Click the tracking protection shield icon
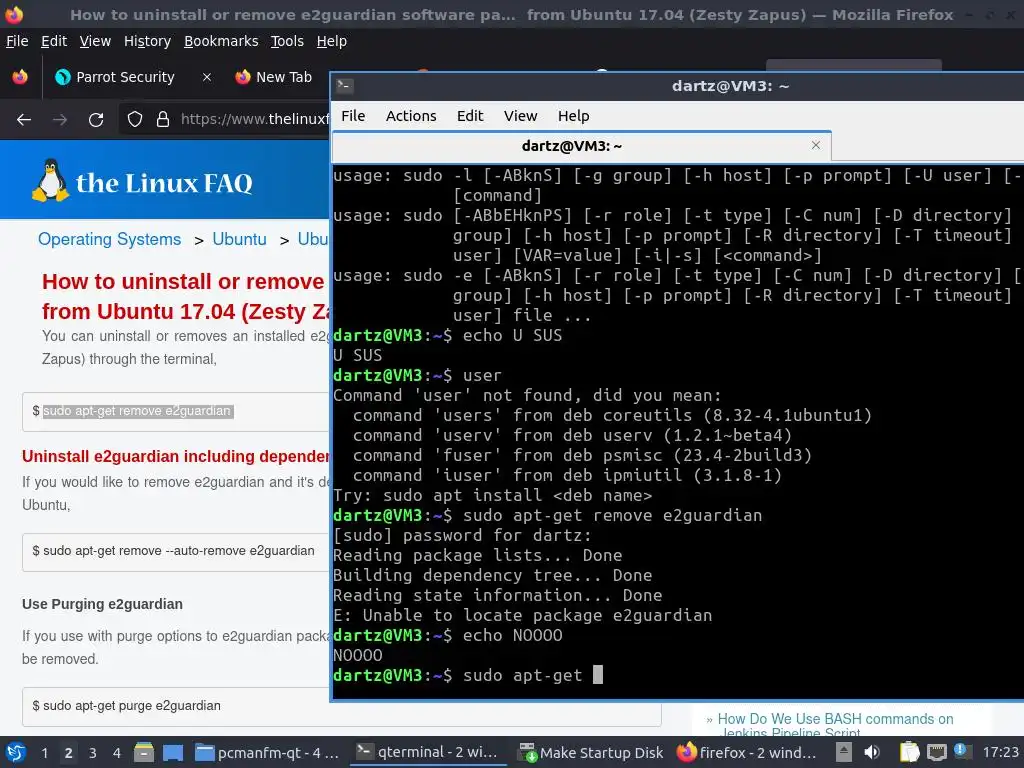The image size is (1024, 768). [x=135, y=120]
